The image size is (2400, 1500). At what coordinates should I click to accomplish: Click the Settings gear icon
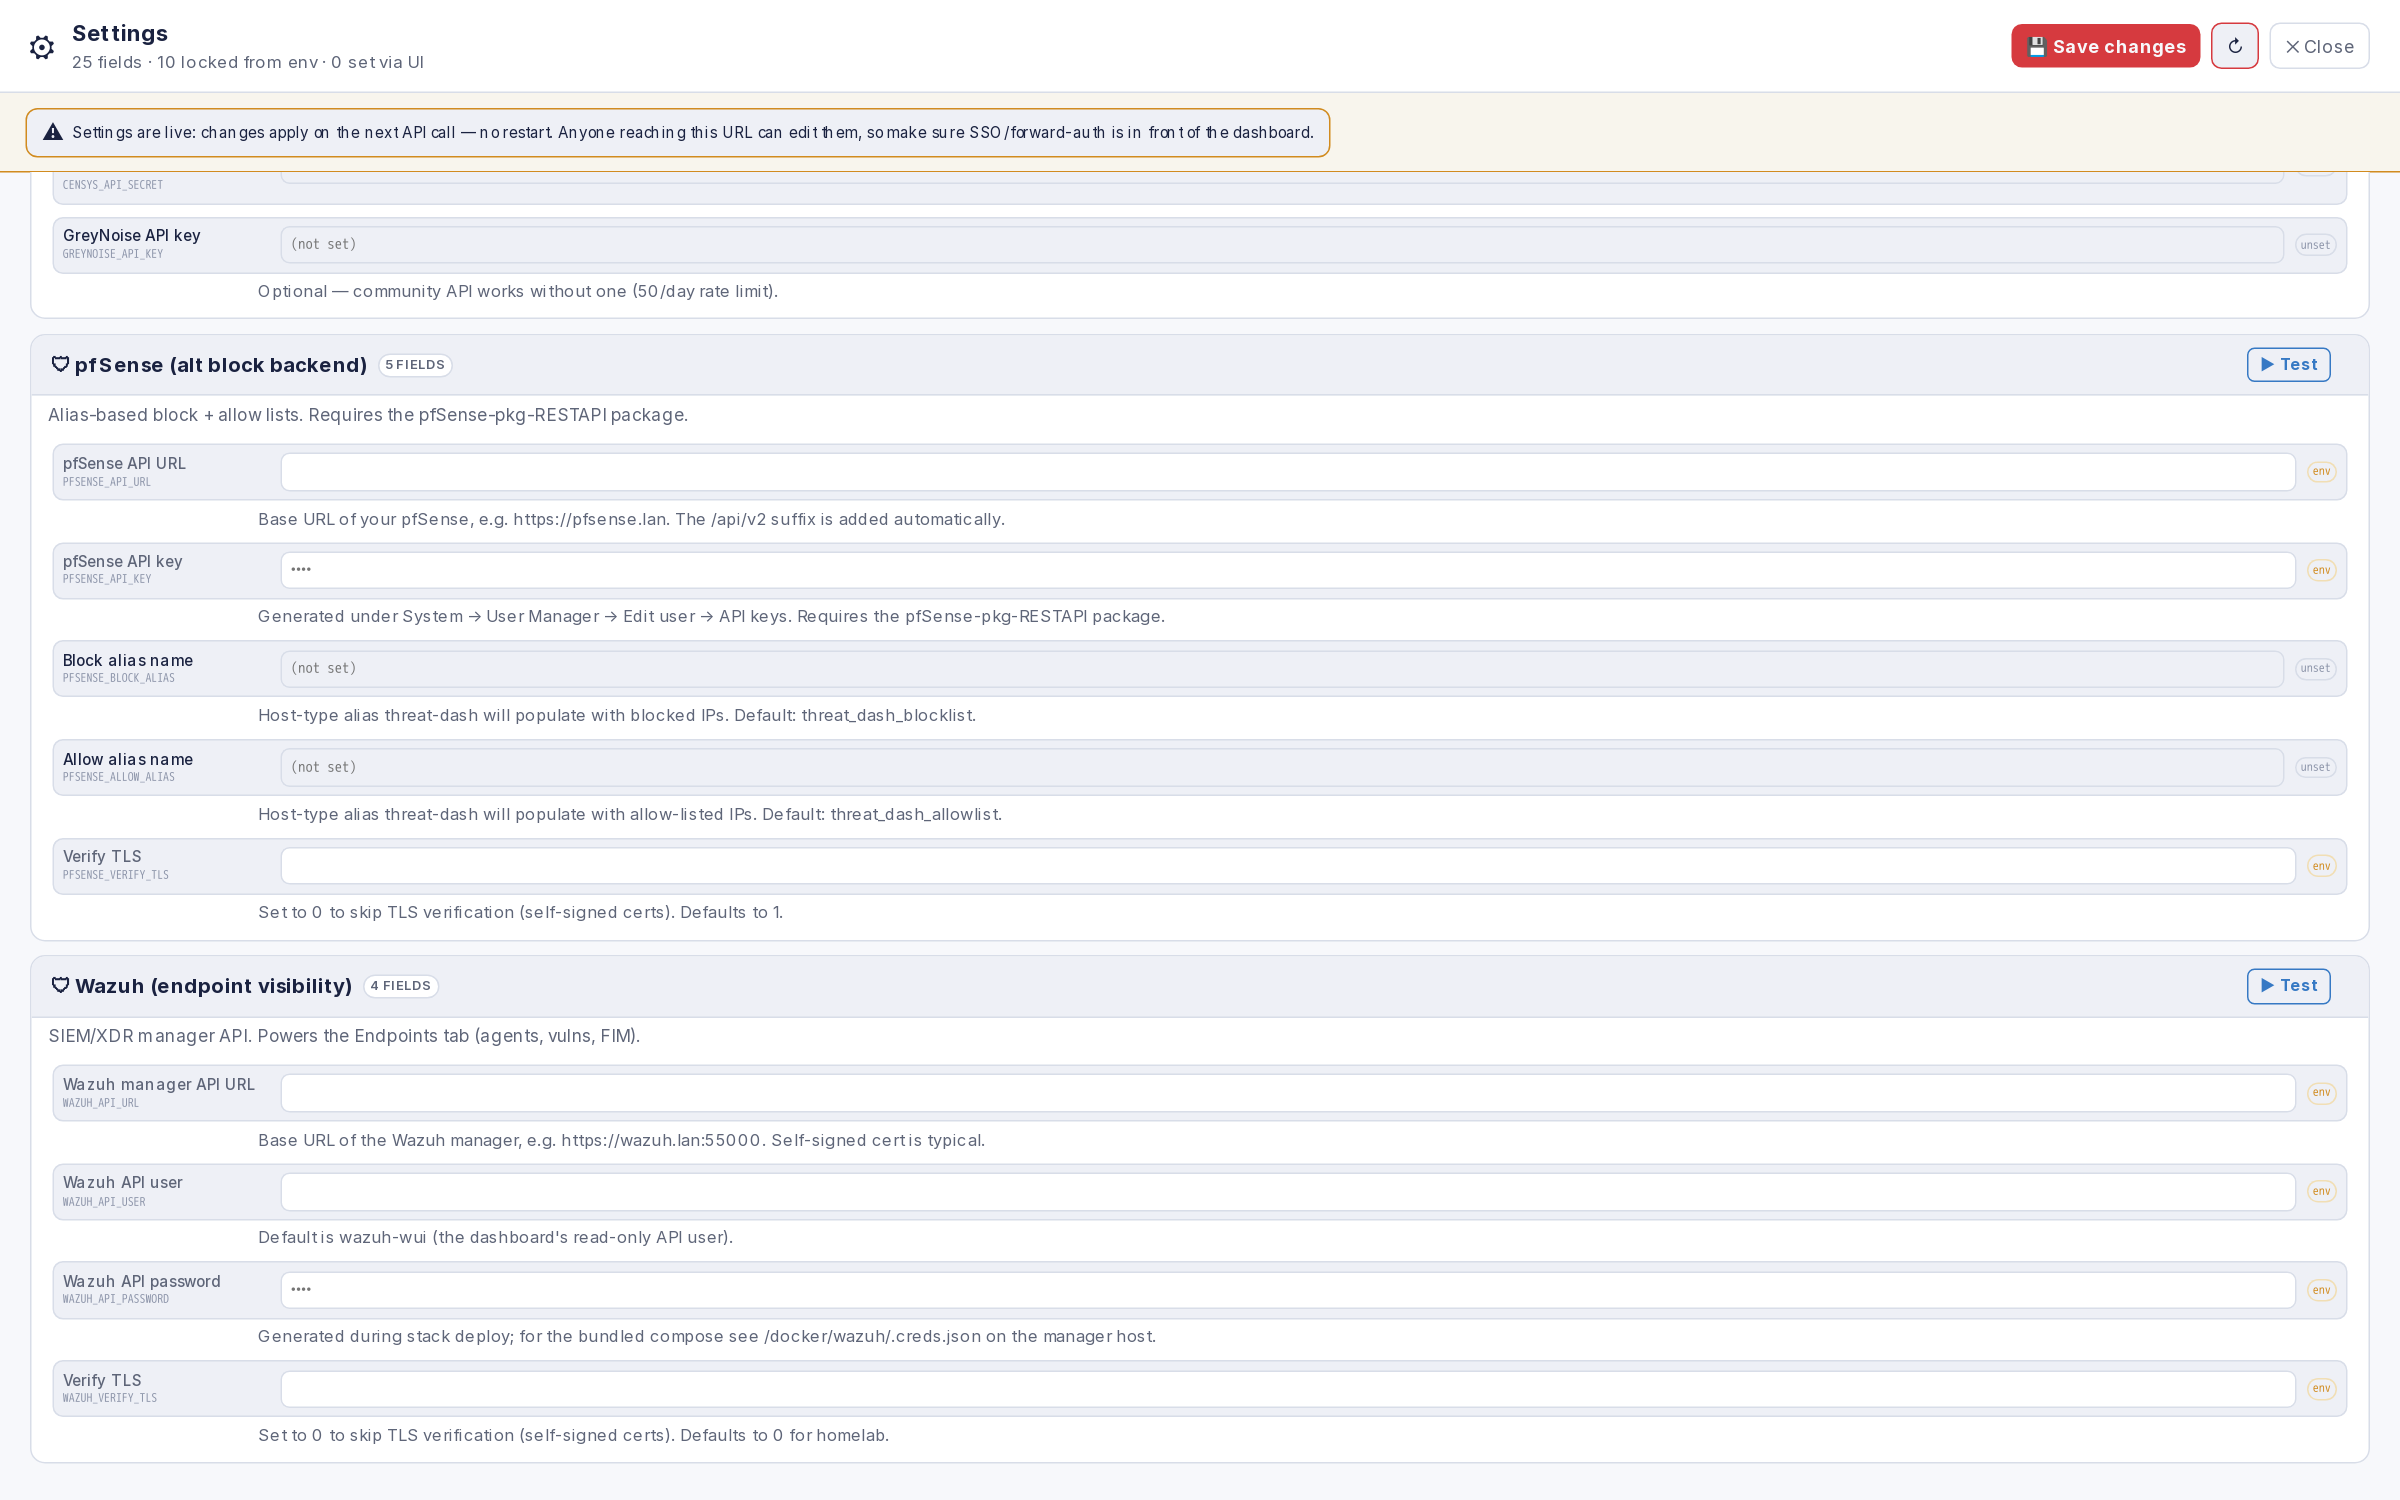41,47
